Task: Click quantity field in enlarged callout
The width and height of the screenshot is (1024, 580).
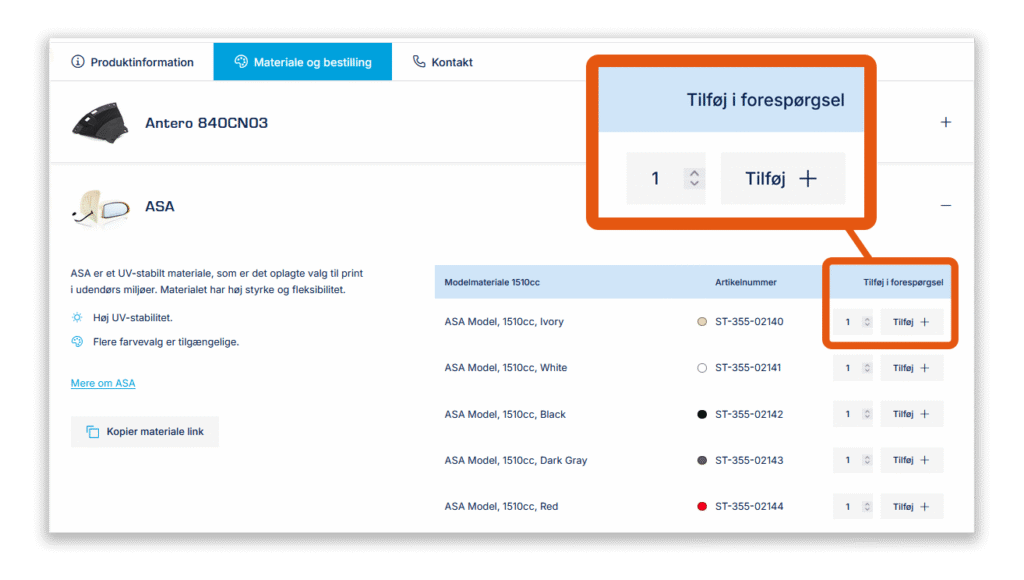Action: click(656, 179)
